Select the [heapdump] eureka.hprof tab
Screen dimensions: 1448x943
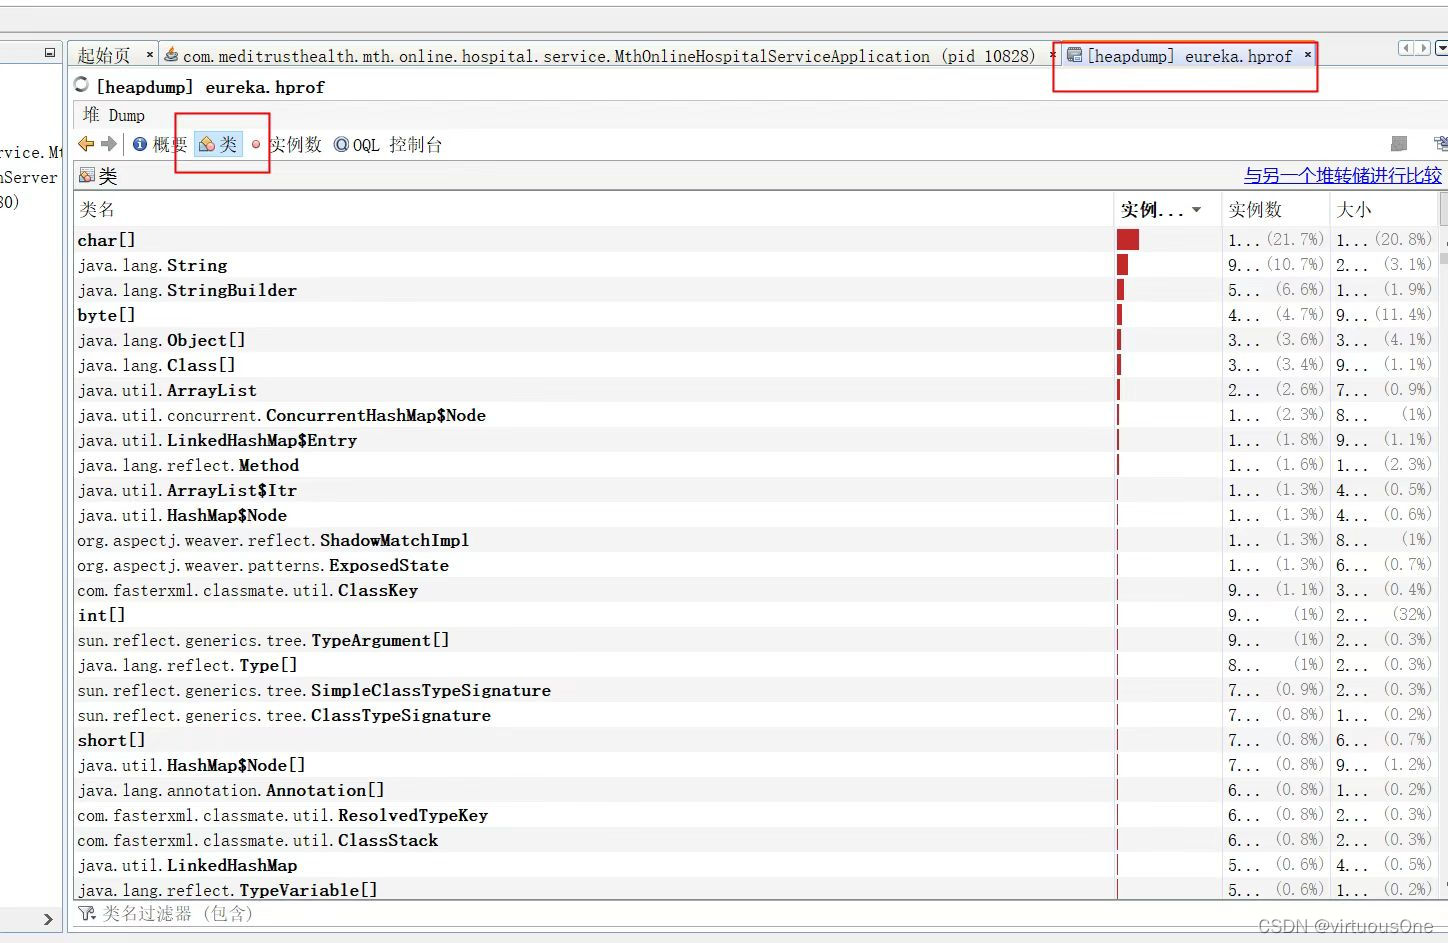tap(1189, 56)
